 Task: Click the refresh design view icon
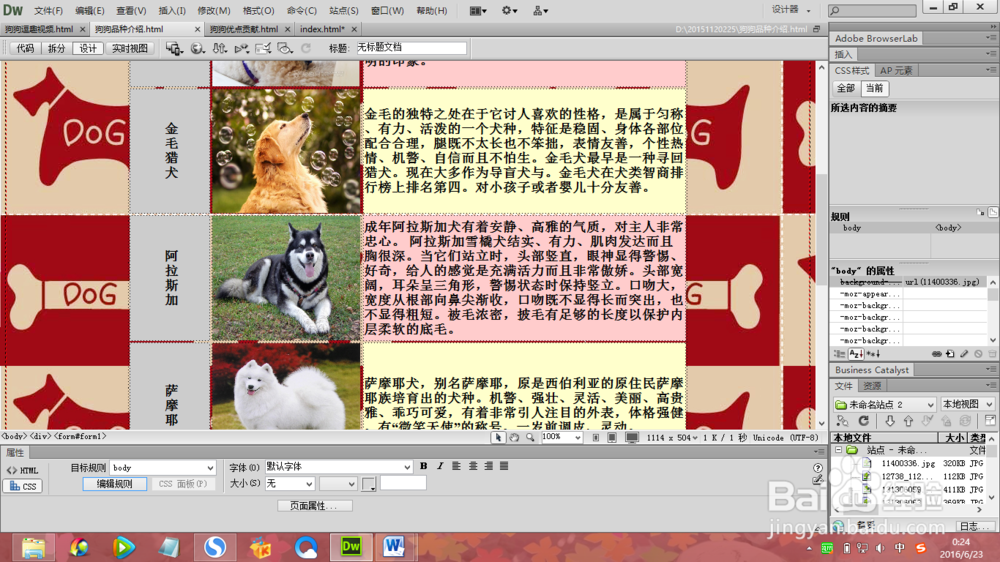tap(306, 48)
